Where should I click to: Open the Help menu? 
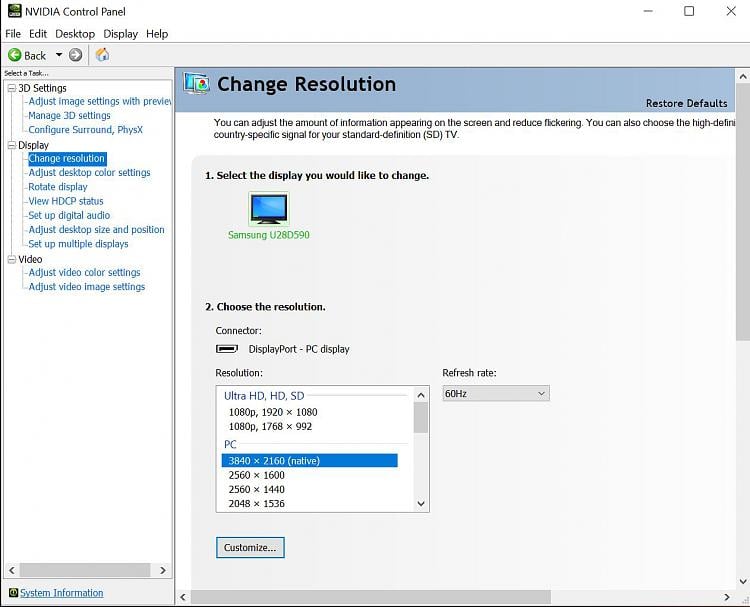click(157, 34)
